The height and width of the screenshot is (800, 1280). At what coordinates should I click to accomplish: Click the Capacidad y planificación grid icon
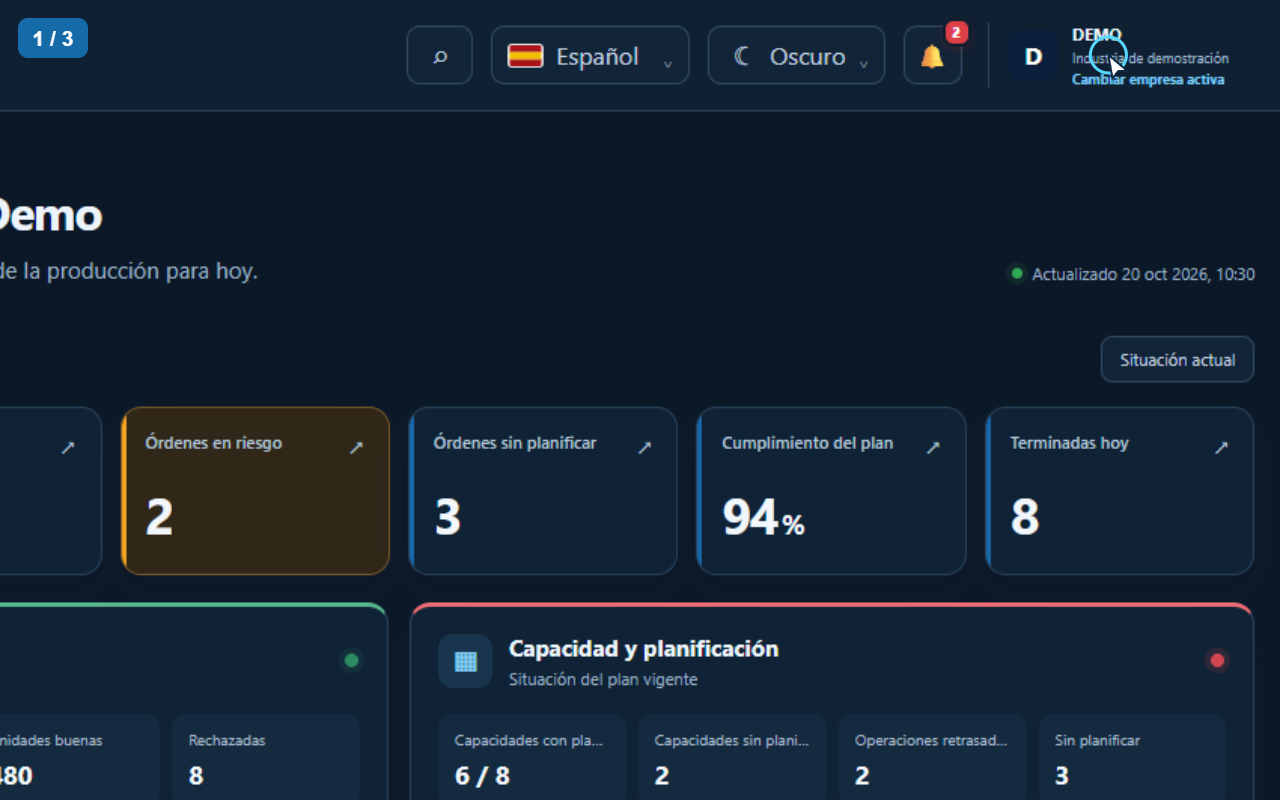coord(466,661)
